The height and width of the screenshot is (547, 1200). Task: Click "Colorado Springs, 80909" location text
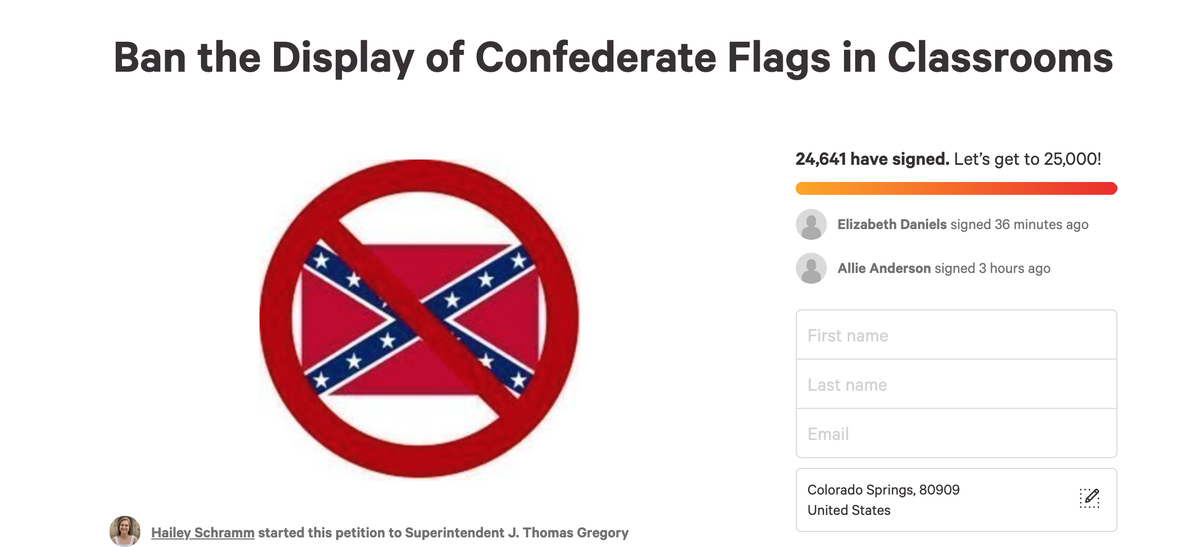coord(884,490)
